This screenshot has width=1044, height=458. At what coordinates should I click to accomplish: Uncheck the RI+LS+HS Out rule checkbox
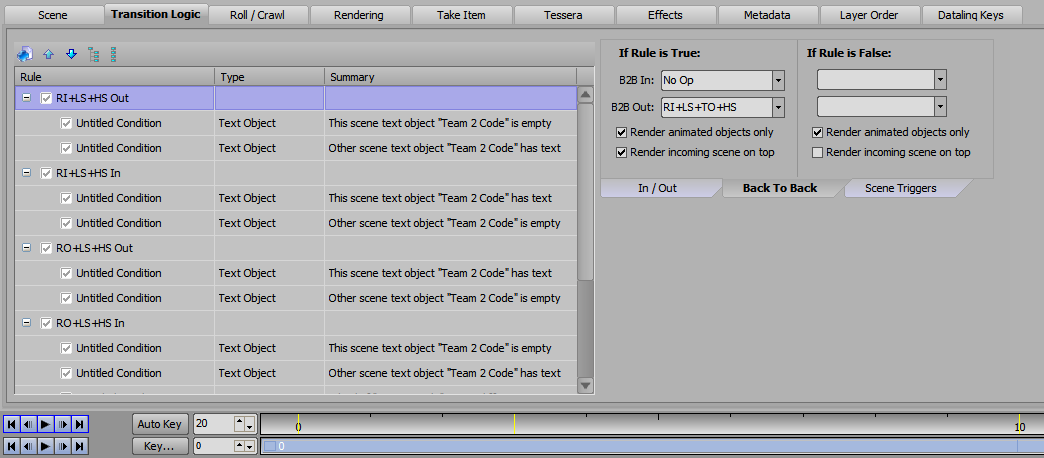46,98
